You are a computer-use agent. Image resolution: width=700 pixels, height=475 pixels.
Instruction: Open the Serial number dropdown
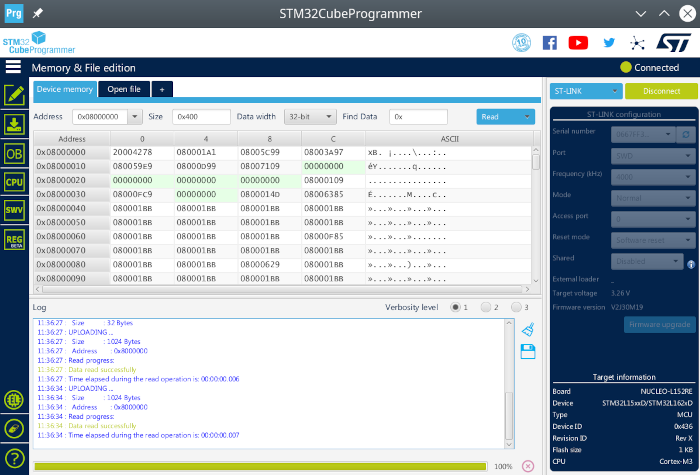643,134
